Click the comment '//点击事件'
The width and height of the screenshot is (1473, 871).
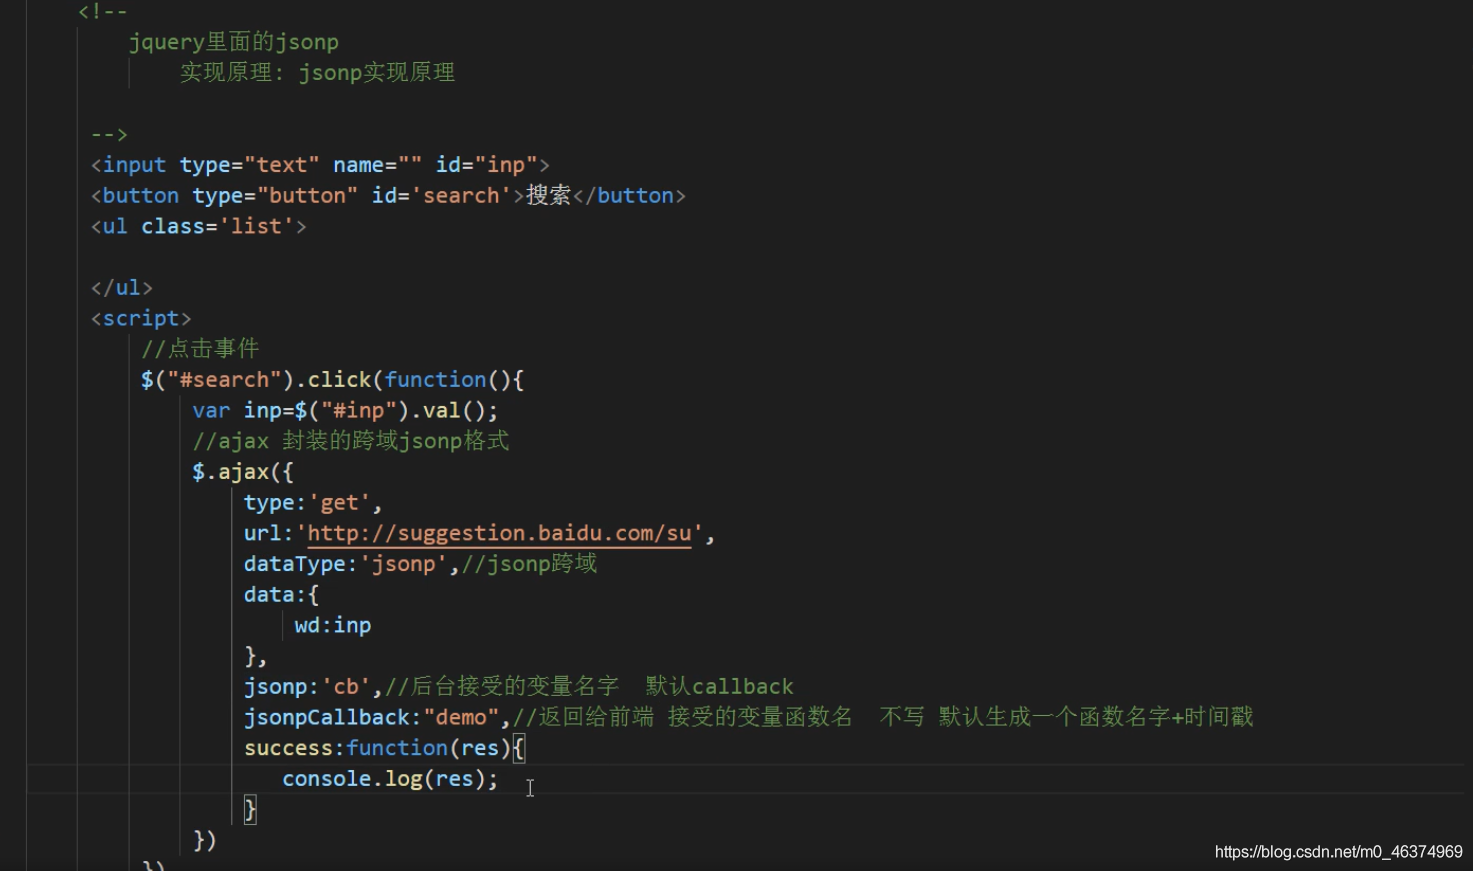pyautogui.click(x=200, y=348)
